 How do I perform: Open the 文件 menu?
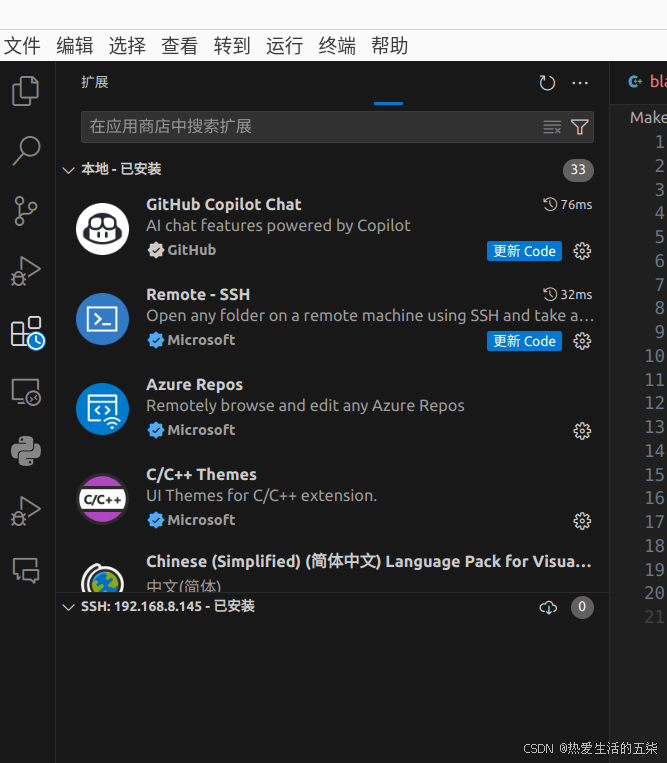click(x=22, y=46)
